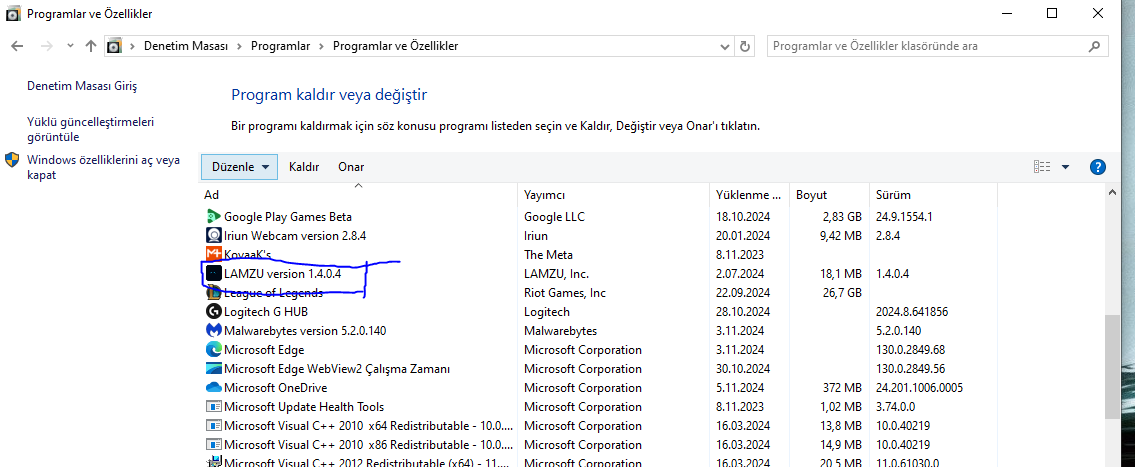Viewport: 1135px width, 467px height.
Task: Select Google Play Games Beta row
Action: coord(599,216)
